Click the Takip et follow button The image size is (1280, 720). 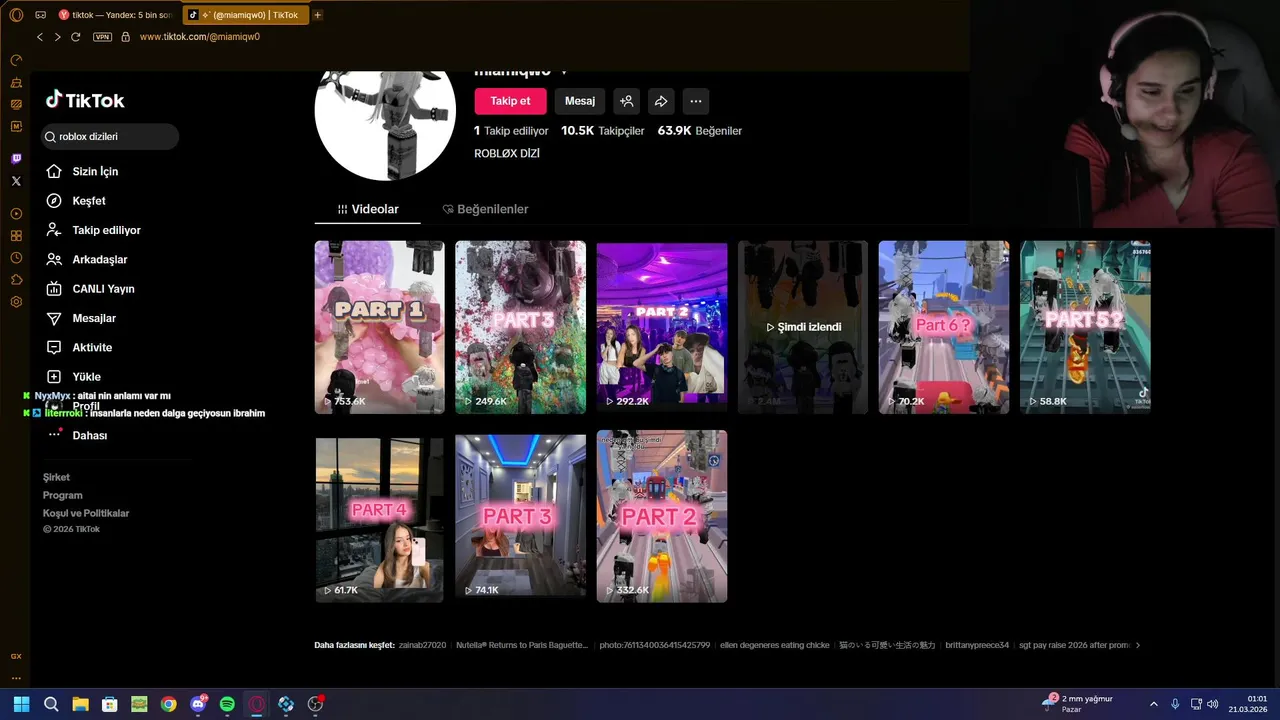510,101
